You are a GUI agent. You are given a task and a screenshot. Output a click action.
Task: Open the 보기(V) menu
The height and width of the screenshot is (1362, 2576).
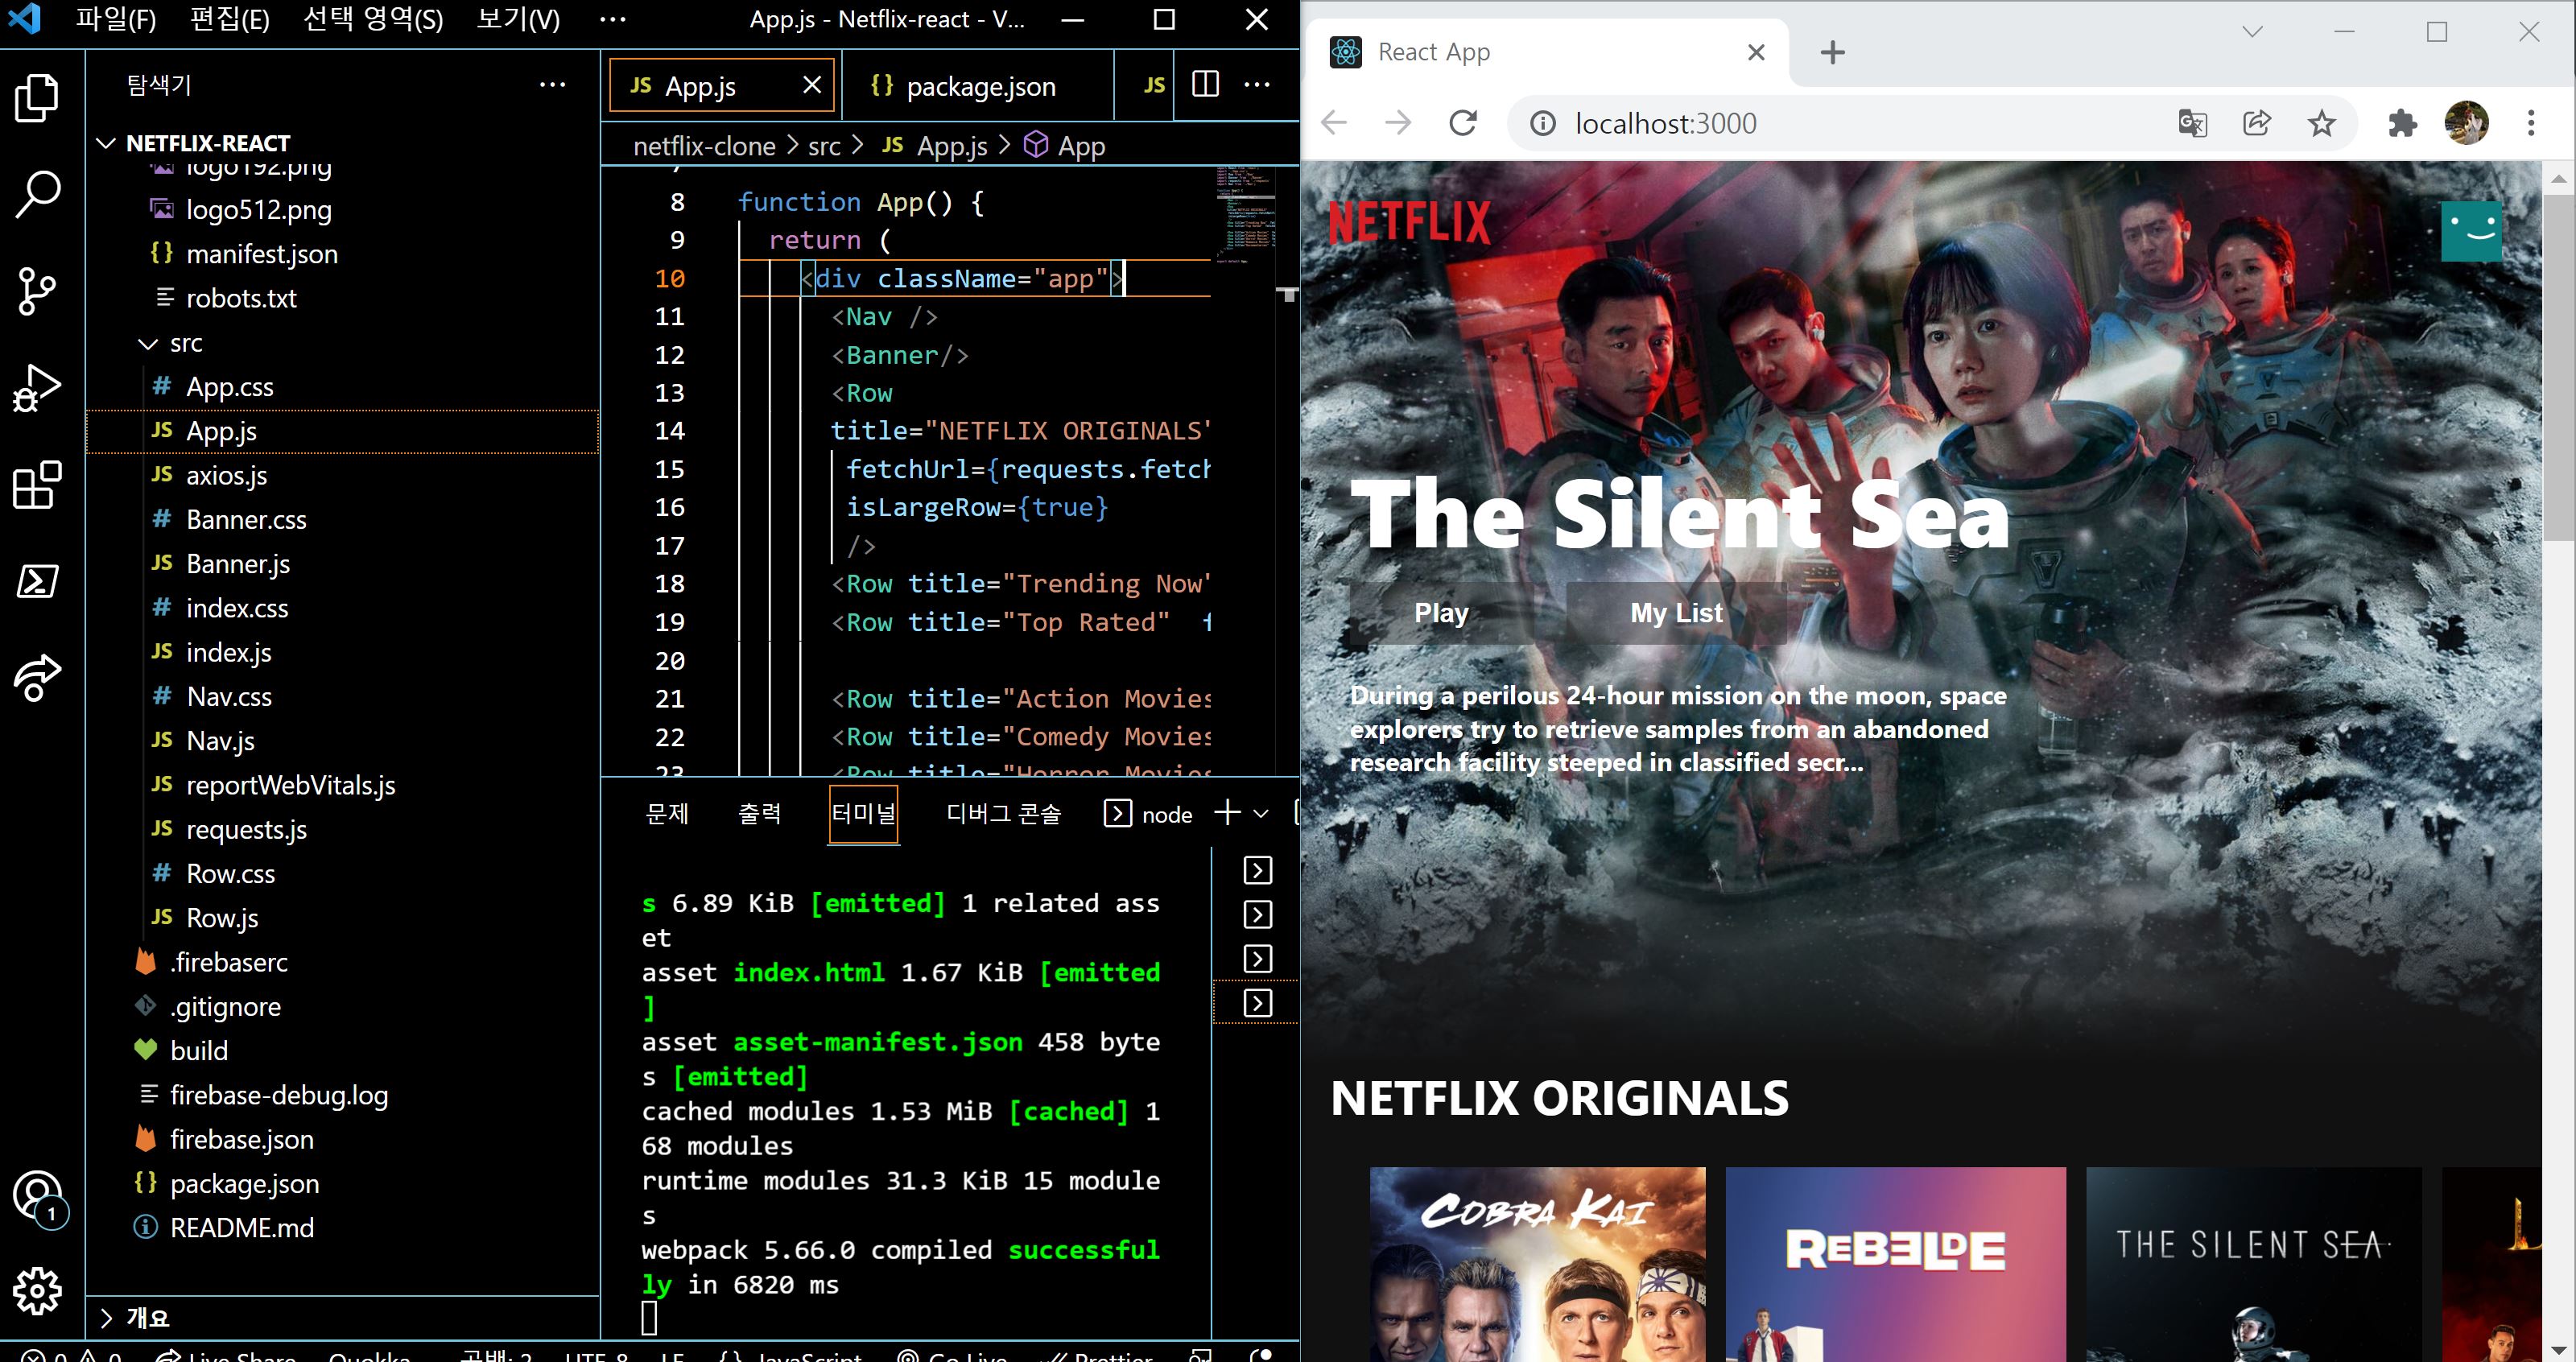pyautogui.click(x=518, y=19)
